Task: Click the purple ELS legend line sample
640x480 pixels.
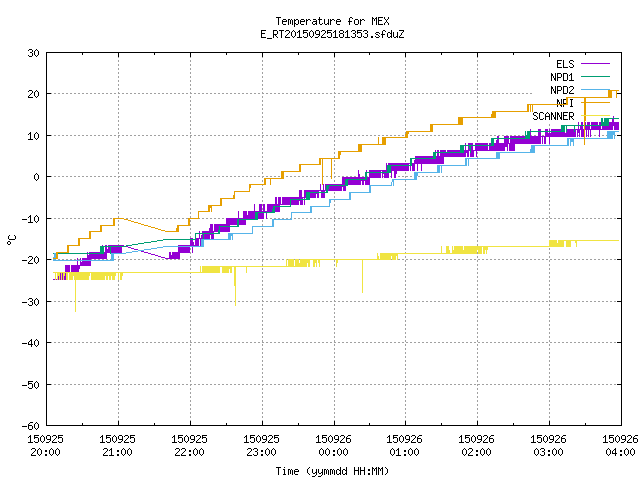Action: (595, 64)
